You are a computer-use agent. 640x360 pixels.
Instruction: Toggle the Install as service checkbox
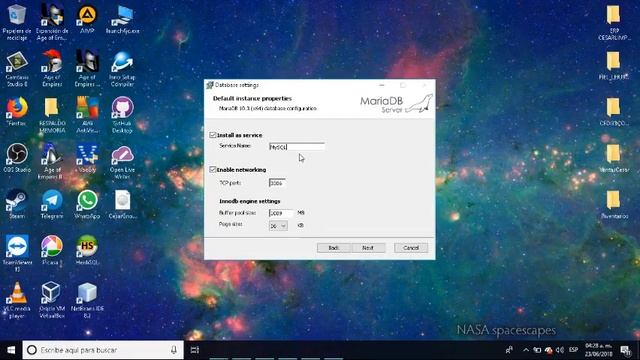click(213, 135)
